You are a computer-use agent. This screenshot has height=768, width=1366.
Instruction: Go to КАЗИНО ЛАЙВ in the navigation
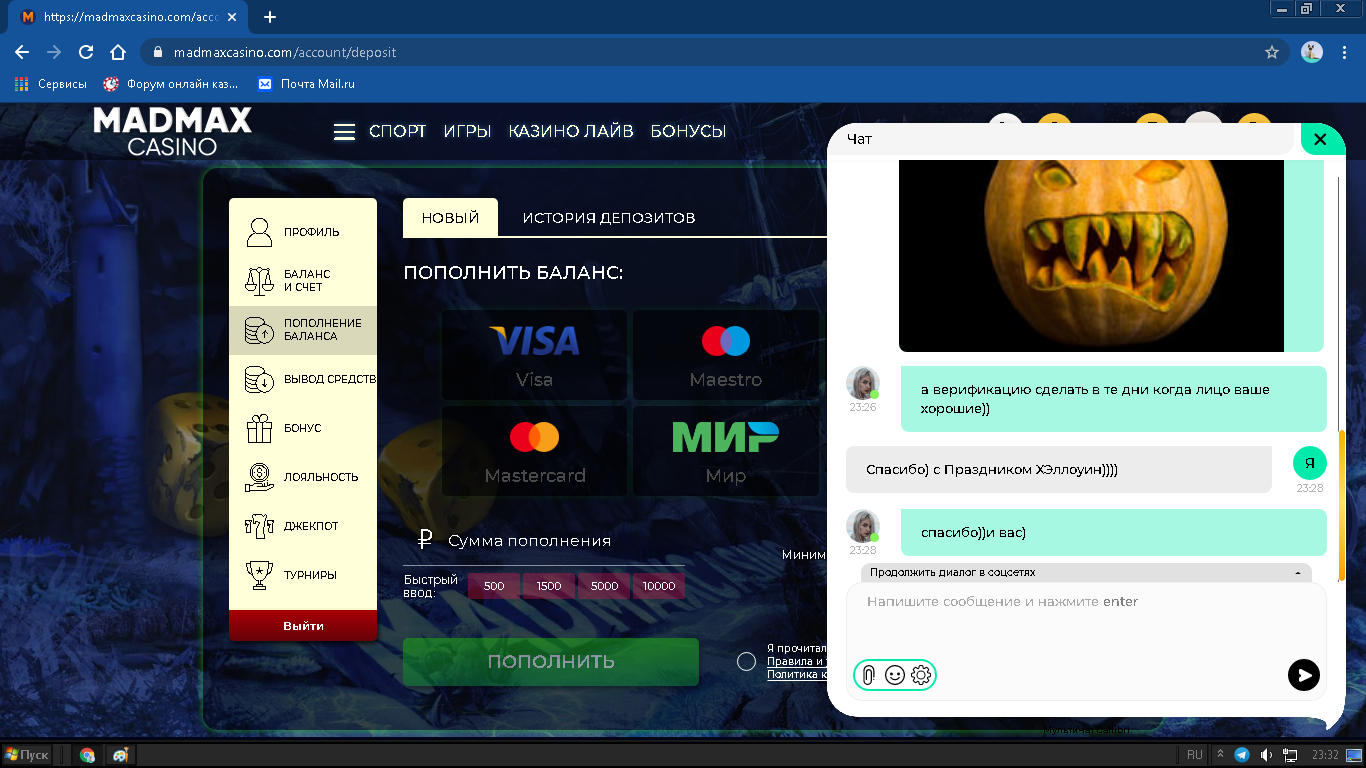[x=571, y=131]
